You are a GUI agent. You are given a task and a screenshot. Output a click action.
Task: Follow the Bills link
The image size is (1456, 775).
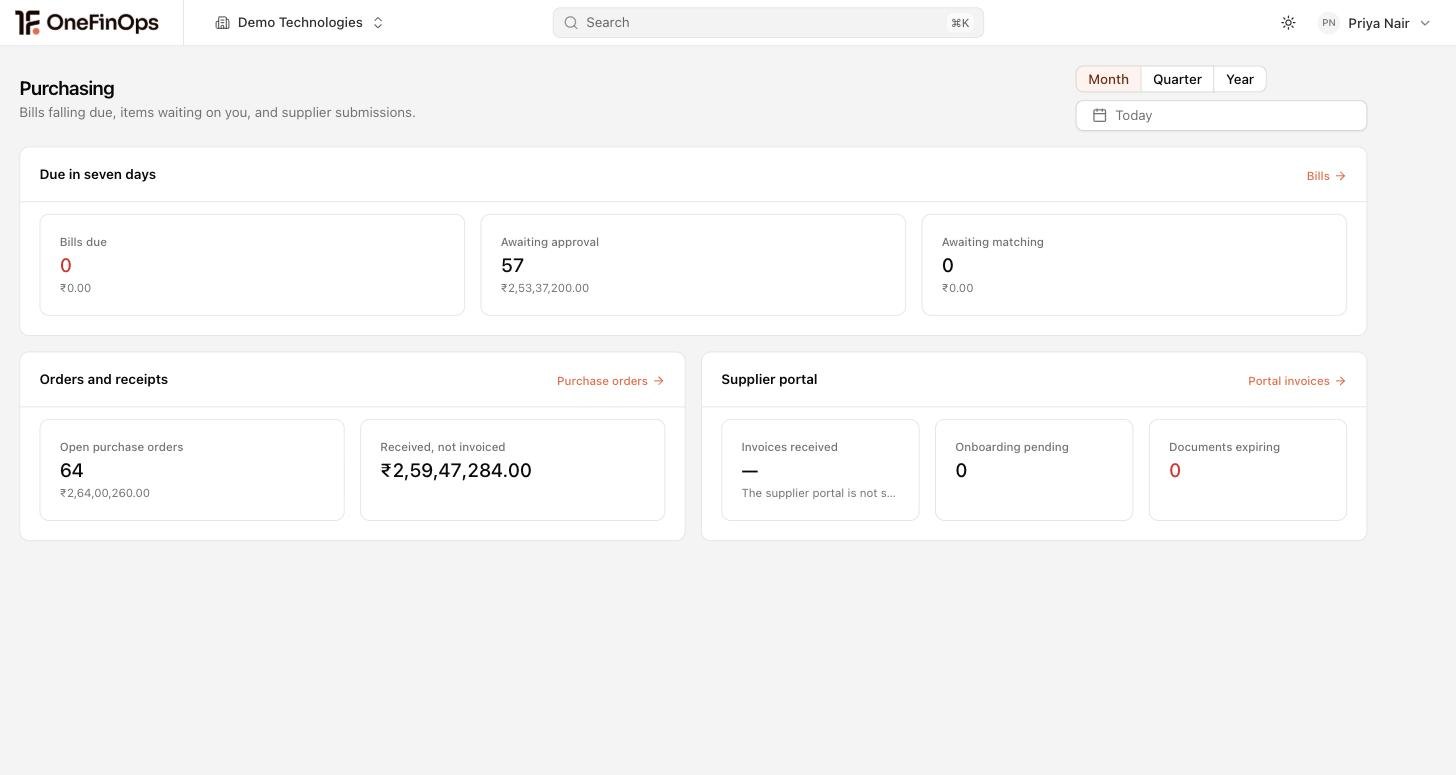(1326, 176)
